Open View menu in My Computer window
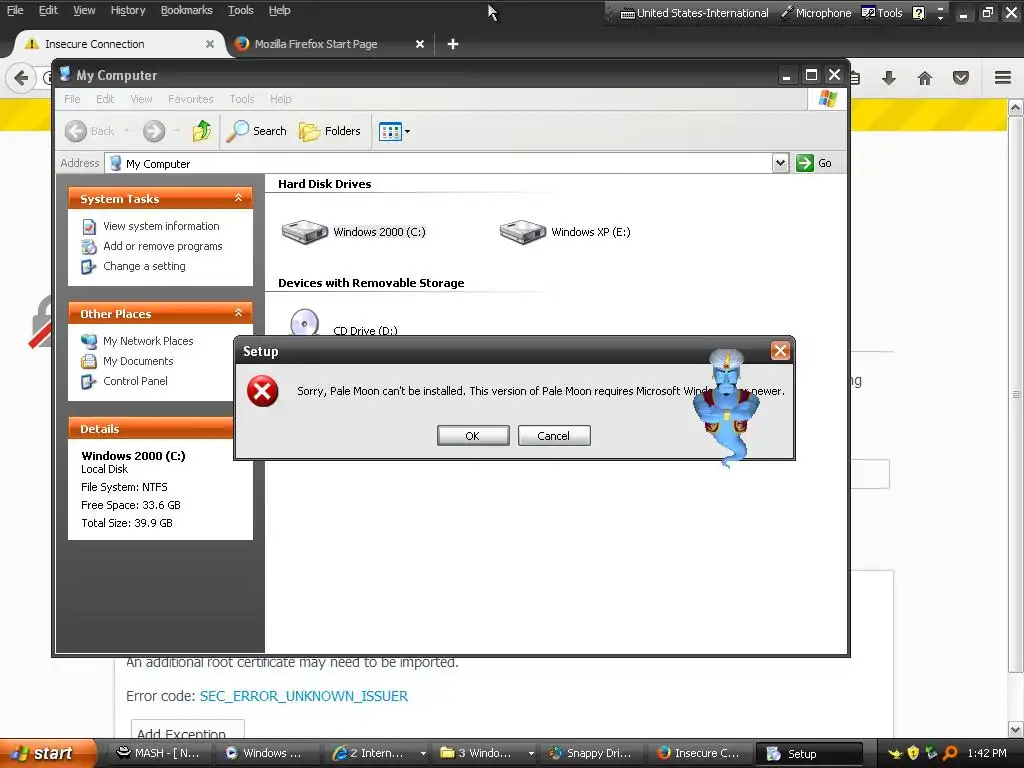The image size is (1024, 768). [141, 99]
